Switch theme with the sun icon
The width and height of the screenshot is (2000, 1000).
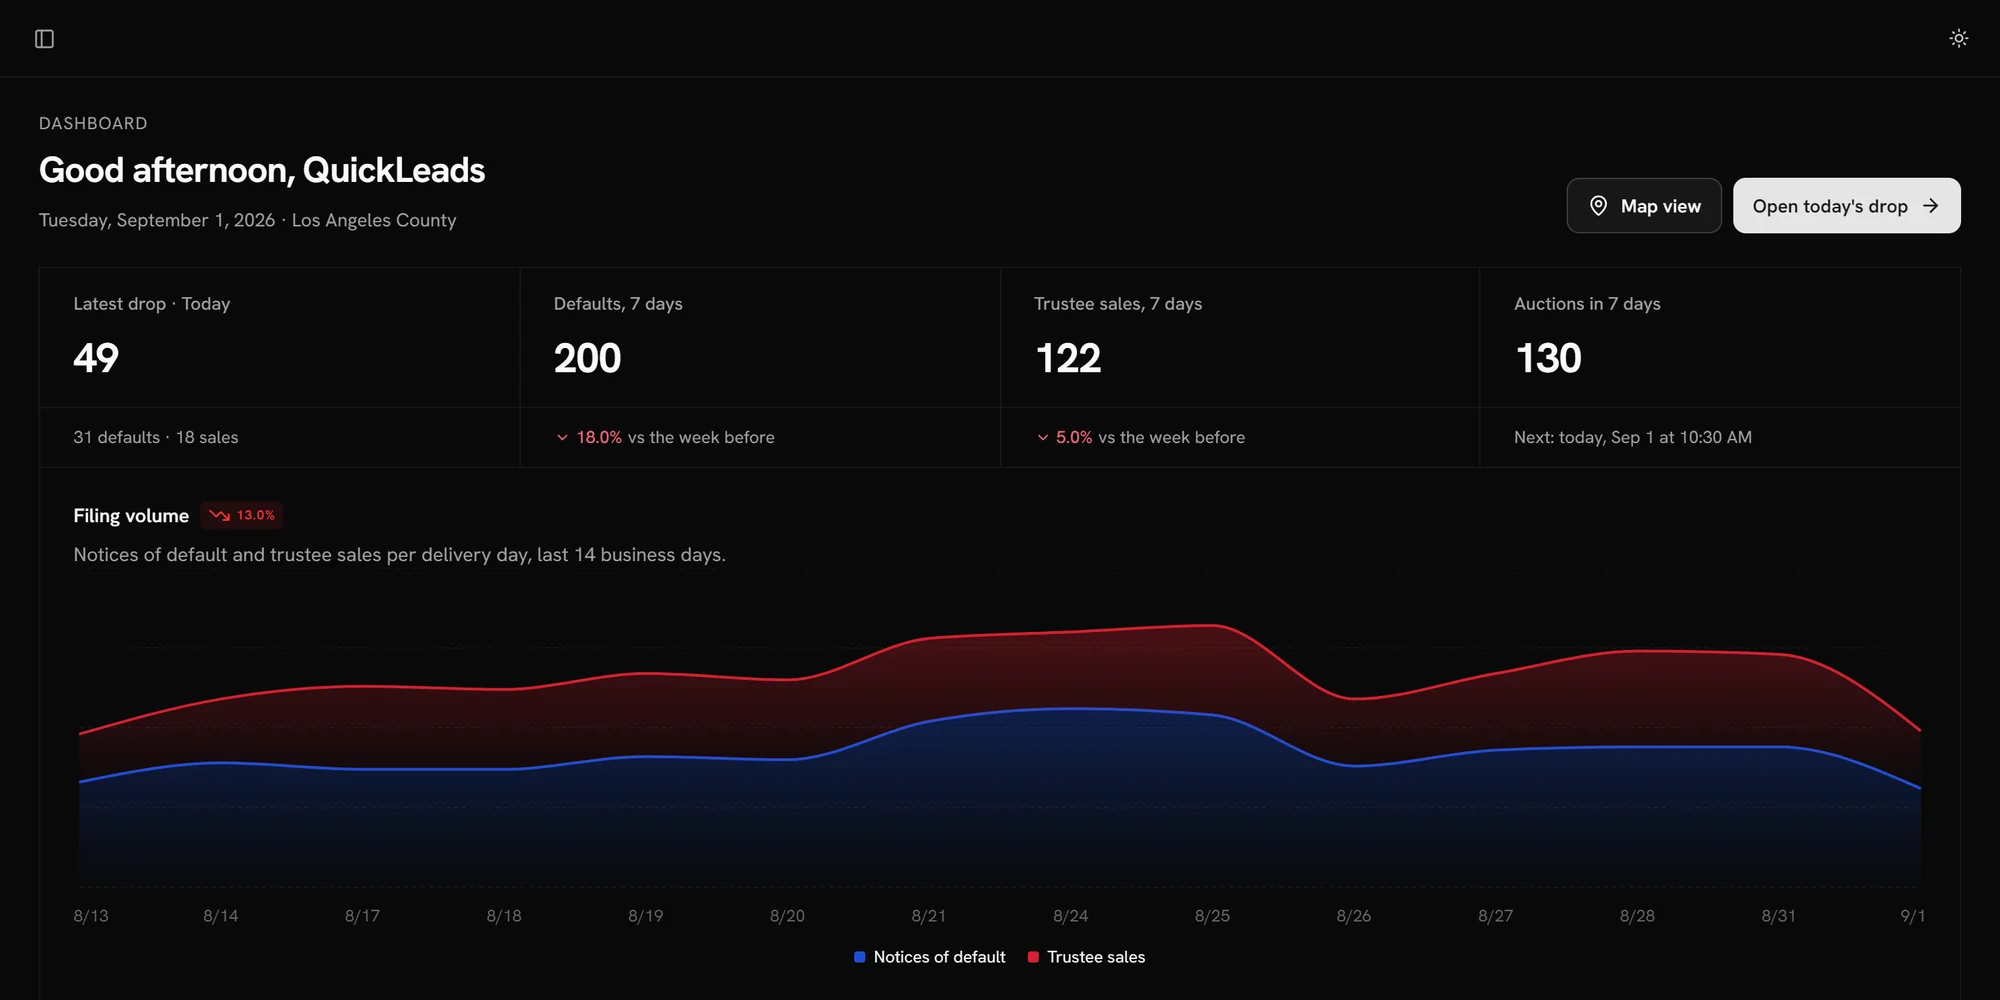1958,38
